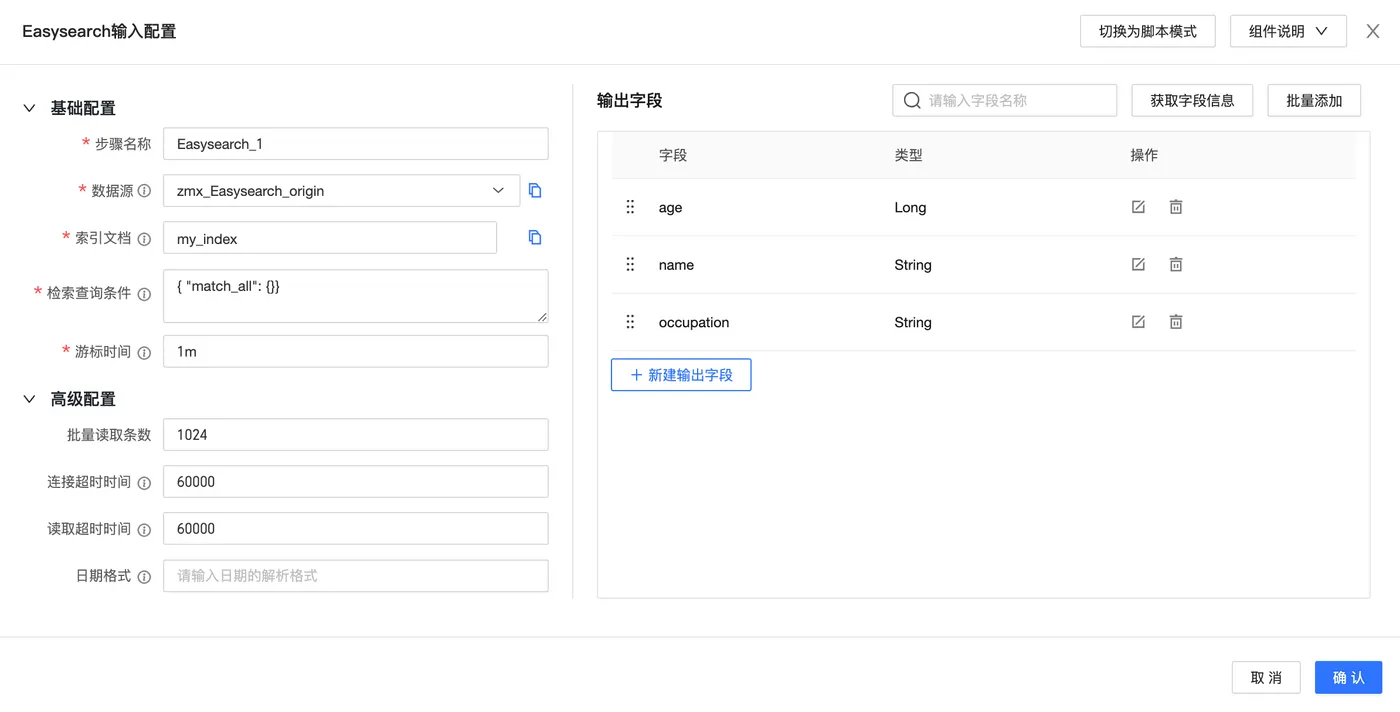Open the 组件说明 dropdown menu
This screenshot has height=712, width=1400.
1288,31
